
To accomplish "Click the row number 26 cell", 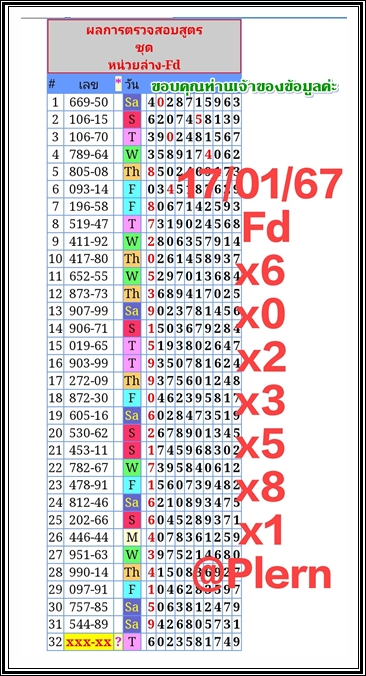I will [x=55, y=537].
